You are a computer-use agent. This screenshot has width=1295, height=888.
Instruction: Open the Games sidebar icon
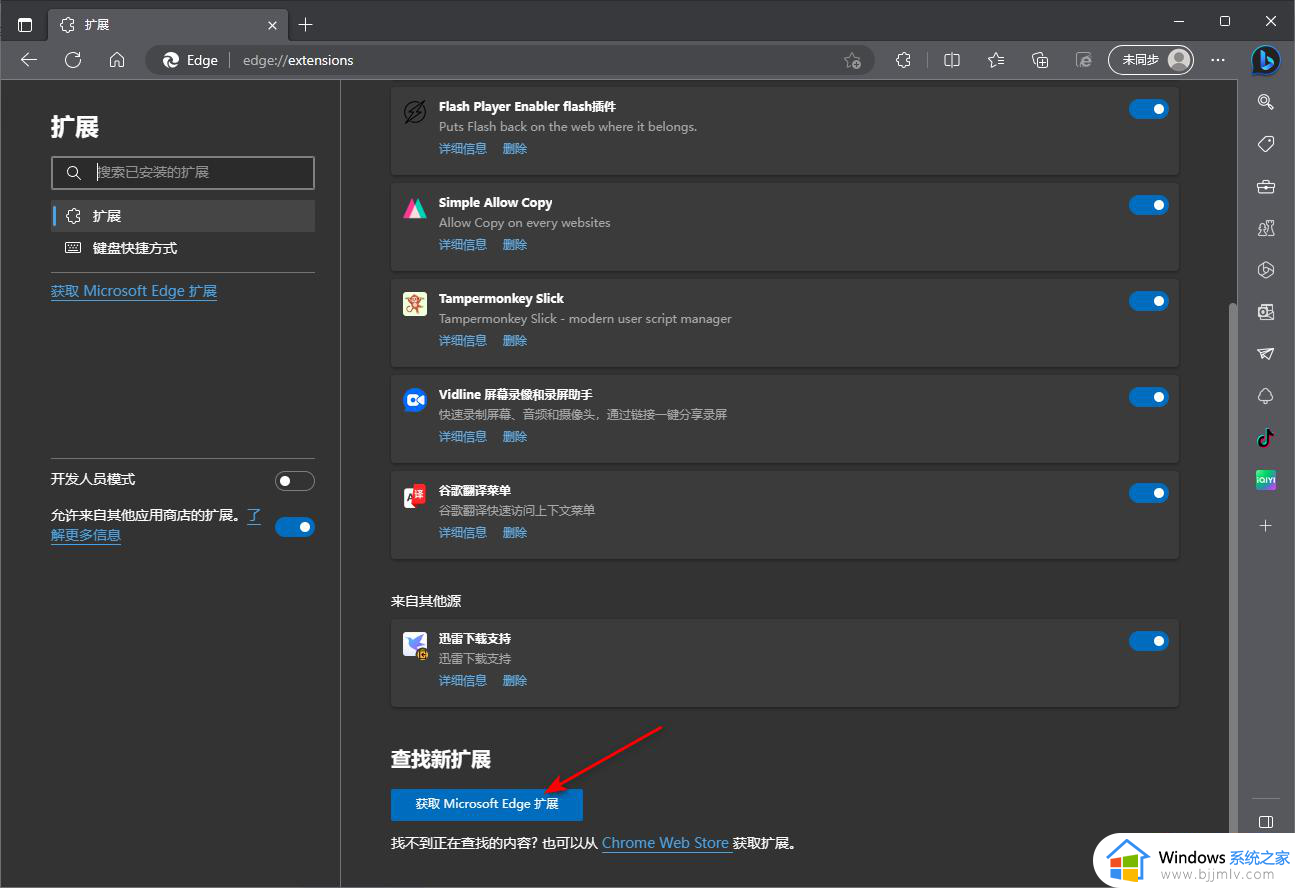pyautogui.click(x=1266, y=228)
